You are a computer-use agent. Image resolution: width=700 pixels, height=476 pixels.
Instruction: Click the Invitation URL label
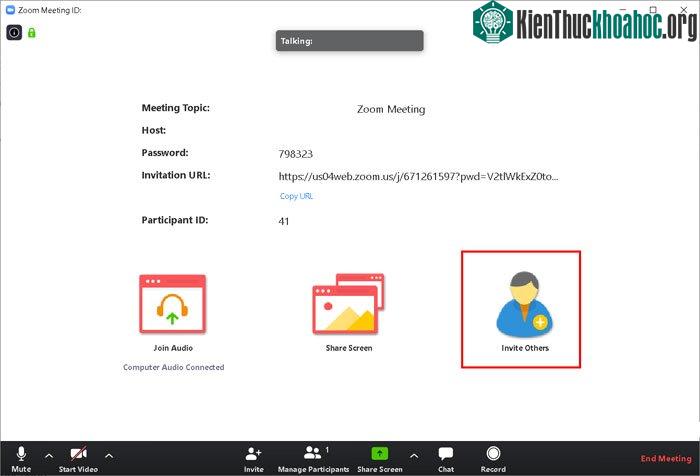click(176, 175)
